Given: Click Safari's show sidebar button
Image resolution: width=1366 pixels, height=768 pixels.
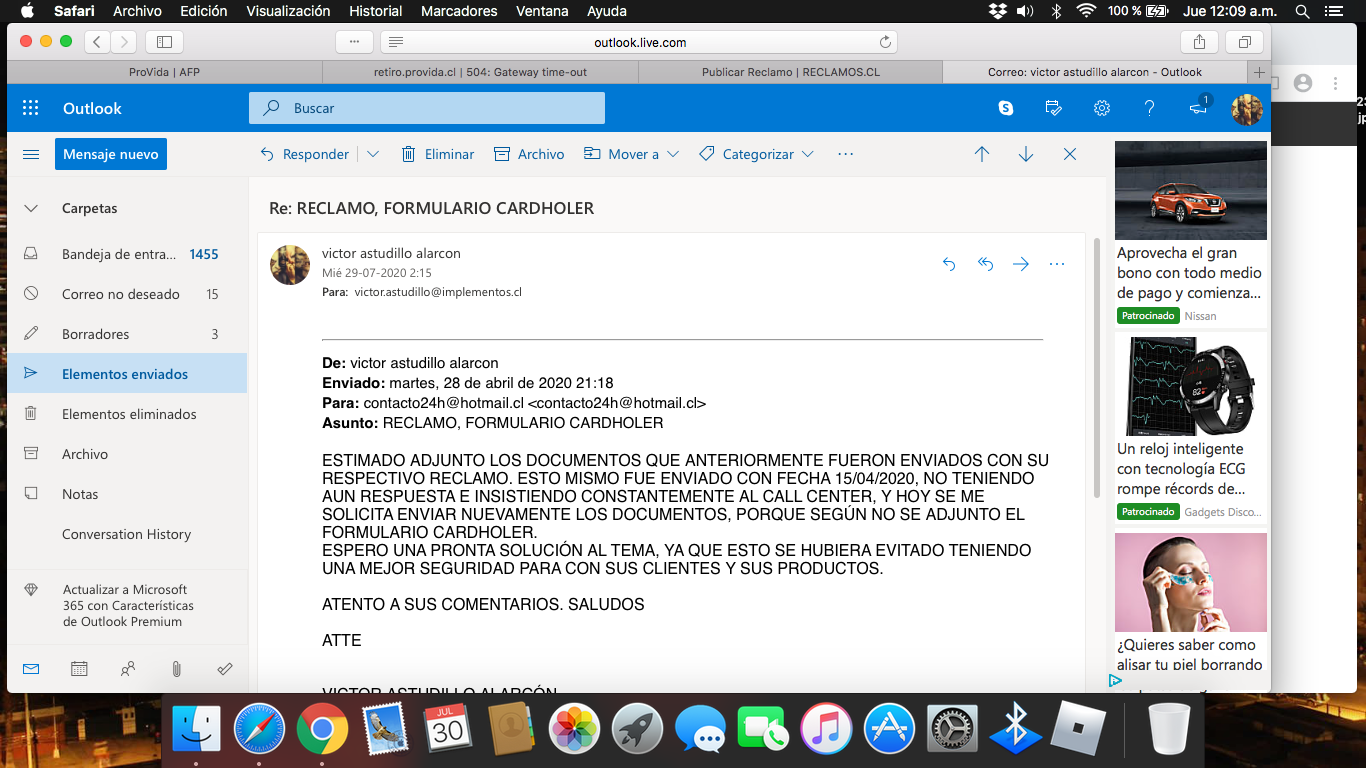Looking at the screenshot, I should point(165,42).
